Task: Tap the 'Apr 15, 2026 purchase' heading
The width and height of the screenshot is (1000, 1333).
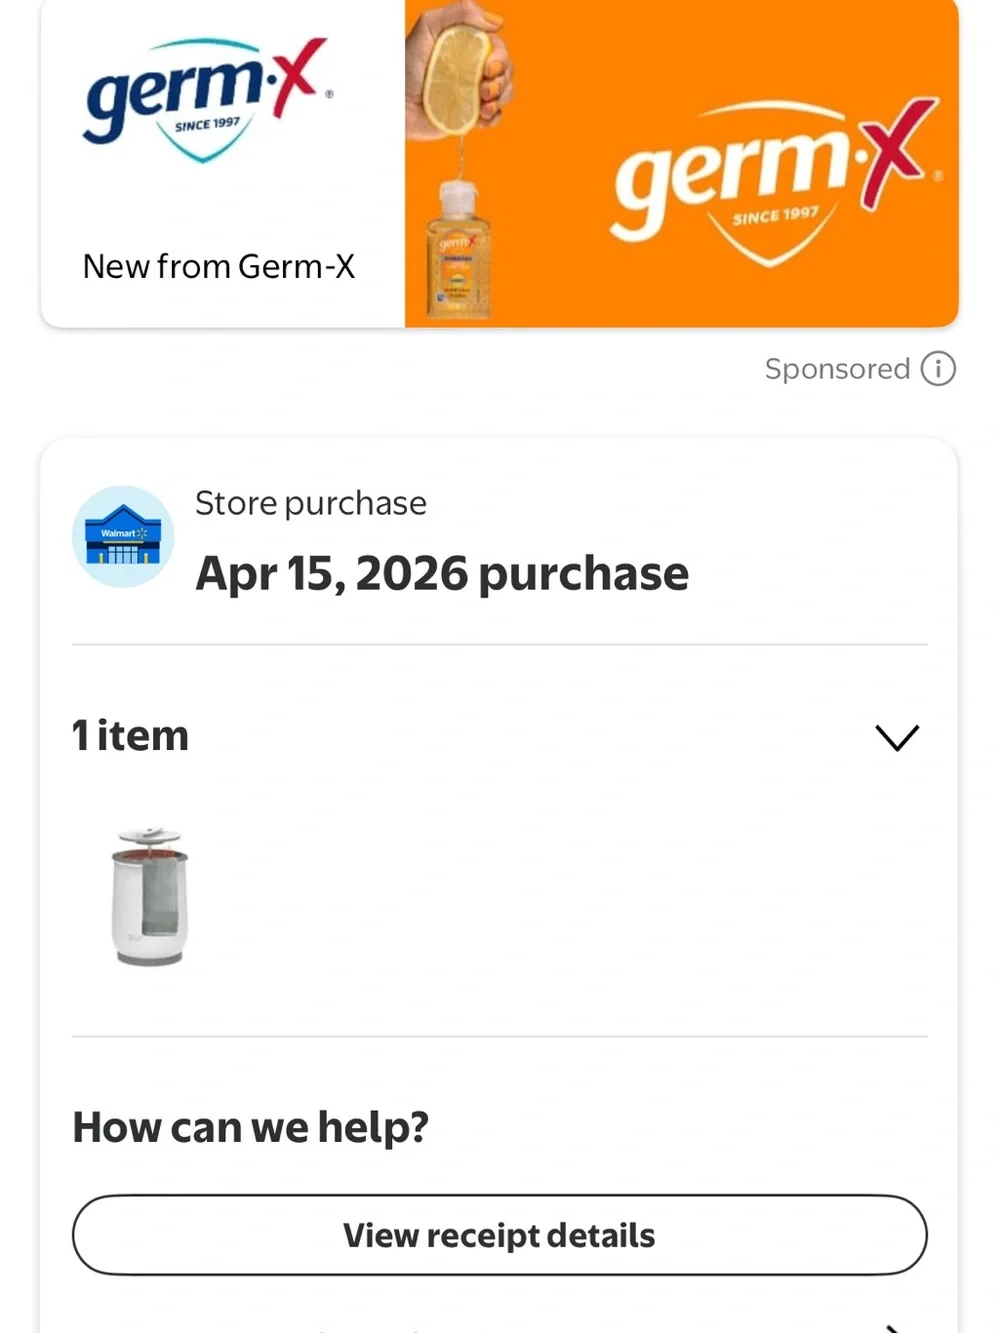Action: click(442, 574)
